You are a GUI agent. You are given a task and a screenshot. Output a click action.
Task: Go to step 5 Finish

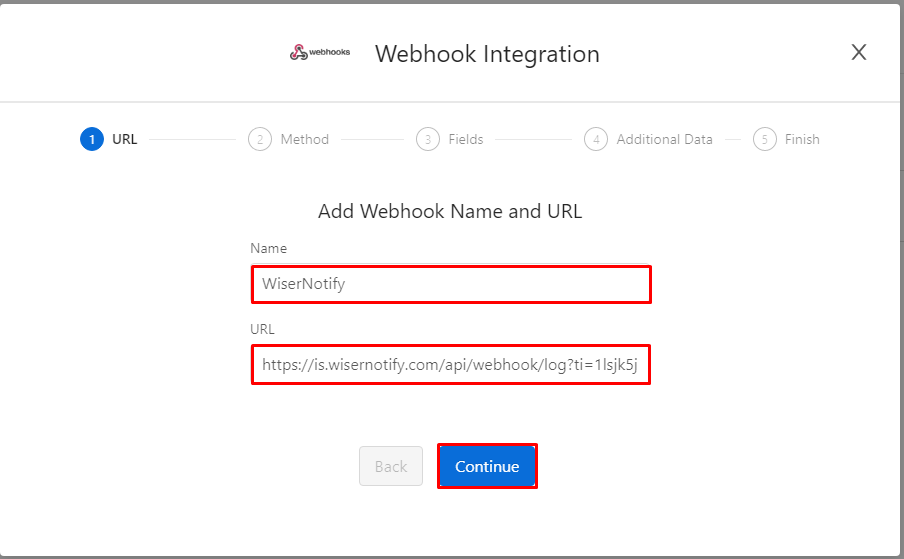tap(786, 139)
